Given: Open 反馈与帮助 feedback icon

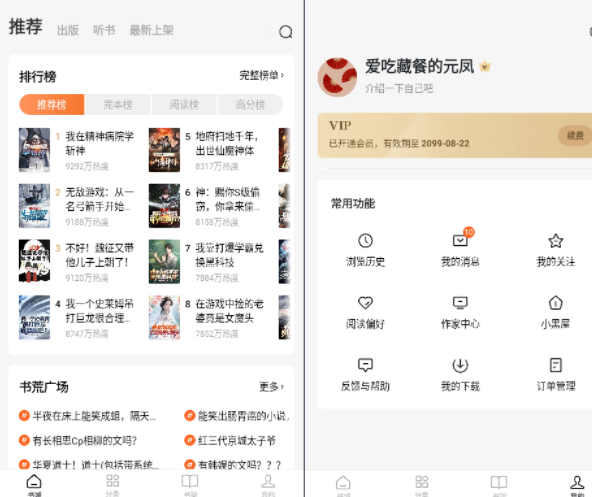Looking at the screenshot, I should pyautogui.click(x=365, y=365).
